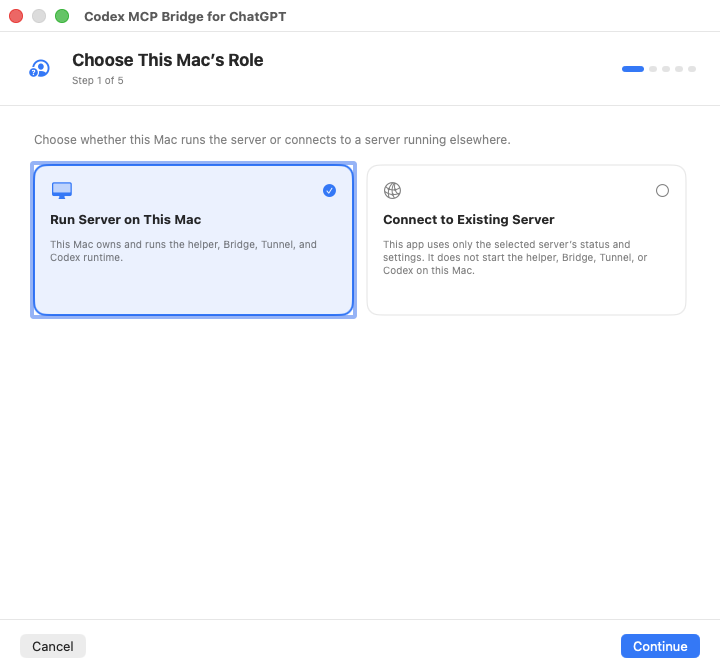
Task: Click the bridge help icon beside the title
Action: point(39,68)
